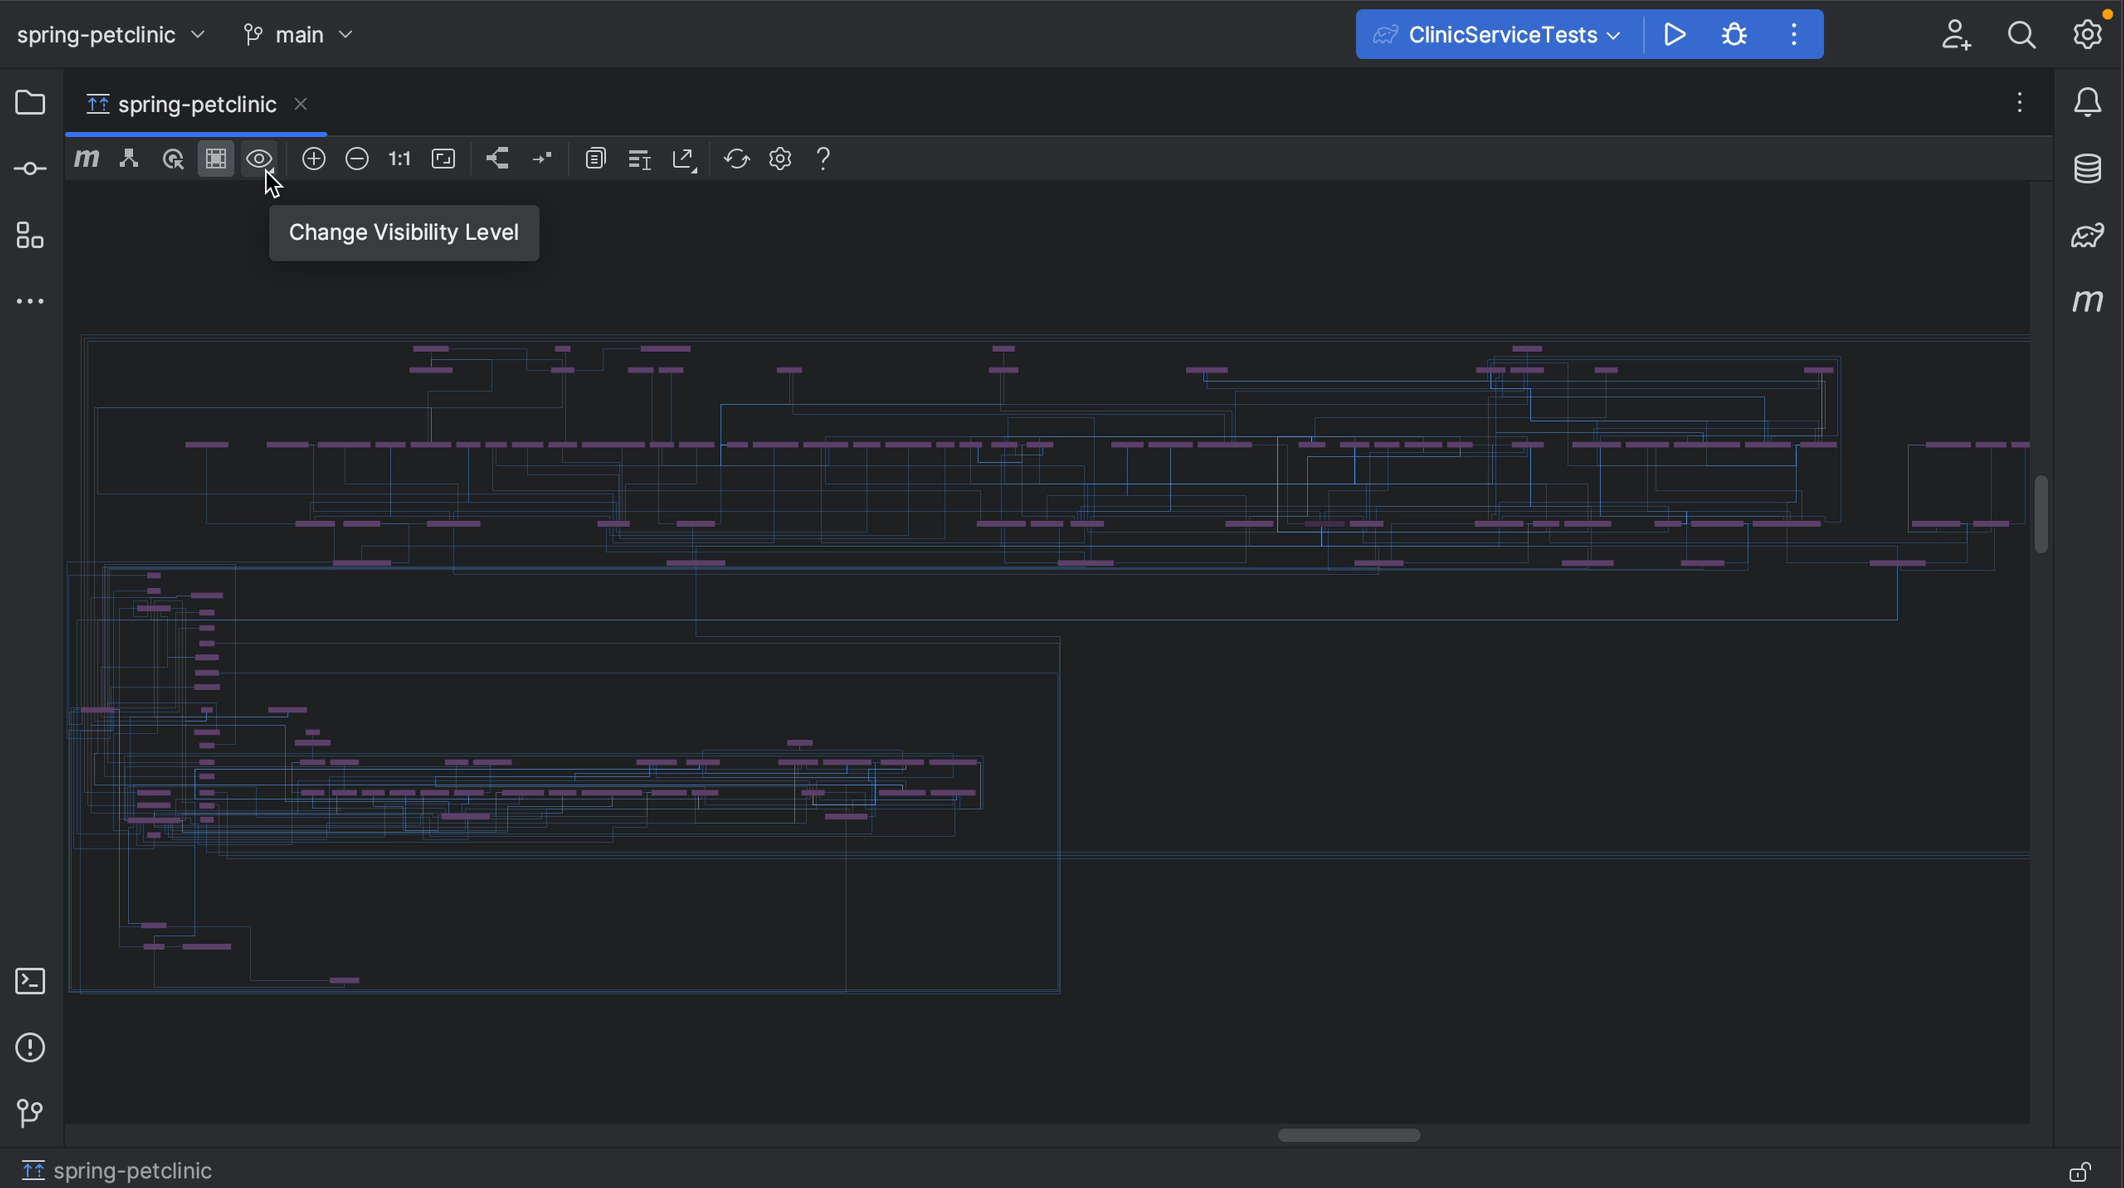The height and width of the screenshot is (1188, 2124).
Task: Toggle the Maven dependencies m button
Action: [86, 159]
